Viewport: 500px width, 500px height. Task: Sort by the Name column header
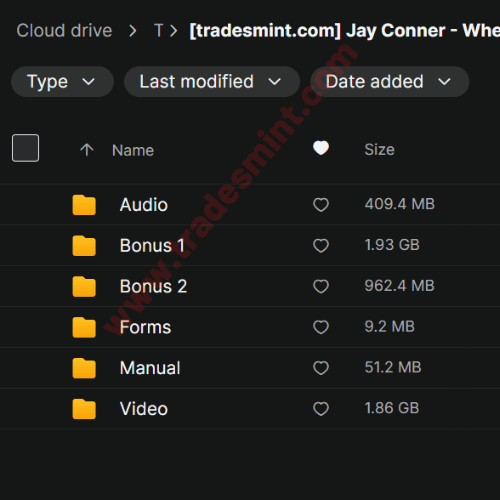click(x=133, y=150)
